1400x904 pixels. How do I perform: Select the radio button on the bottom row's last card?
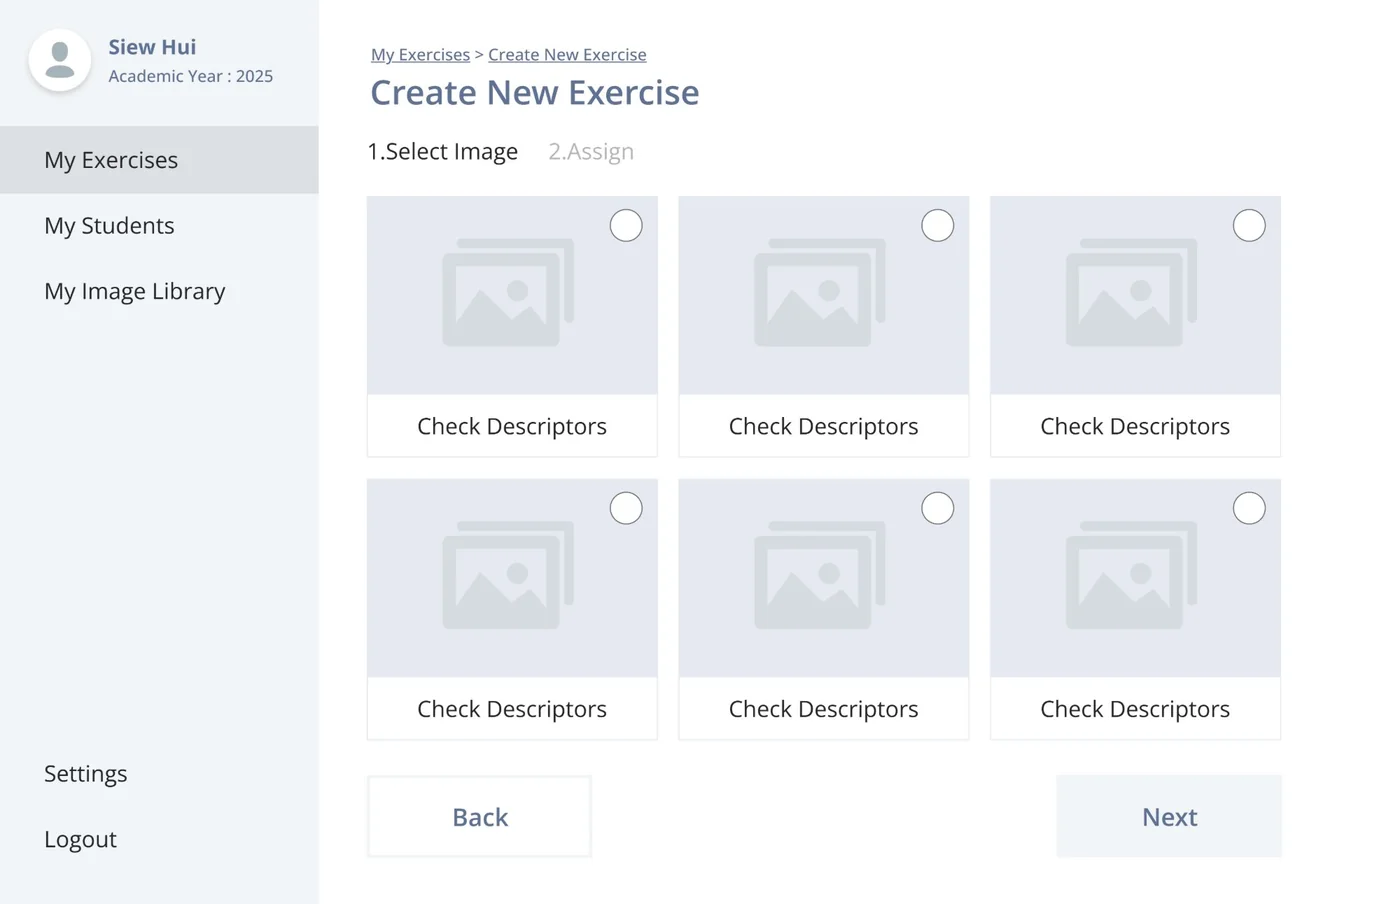(1249, 508)
